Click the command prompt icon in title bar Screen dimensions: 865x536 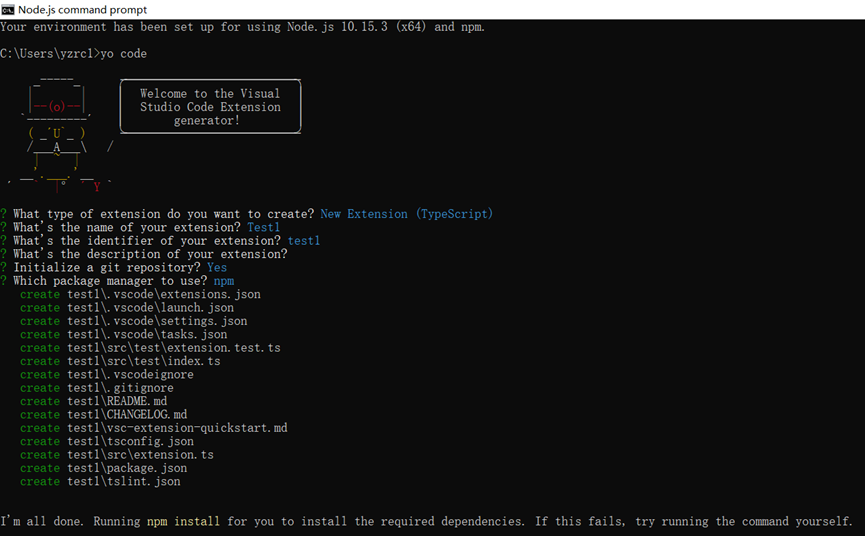[x=8, y=9]
